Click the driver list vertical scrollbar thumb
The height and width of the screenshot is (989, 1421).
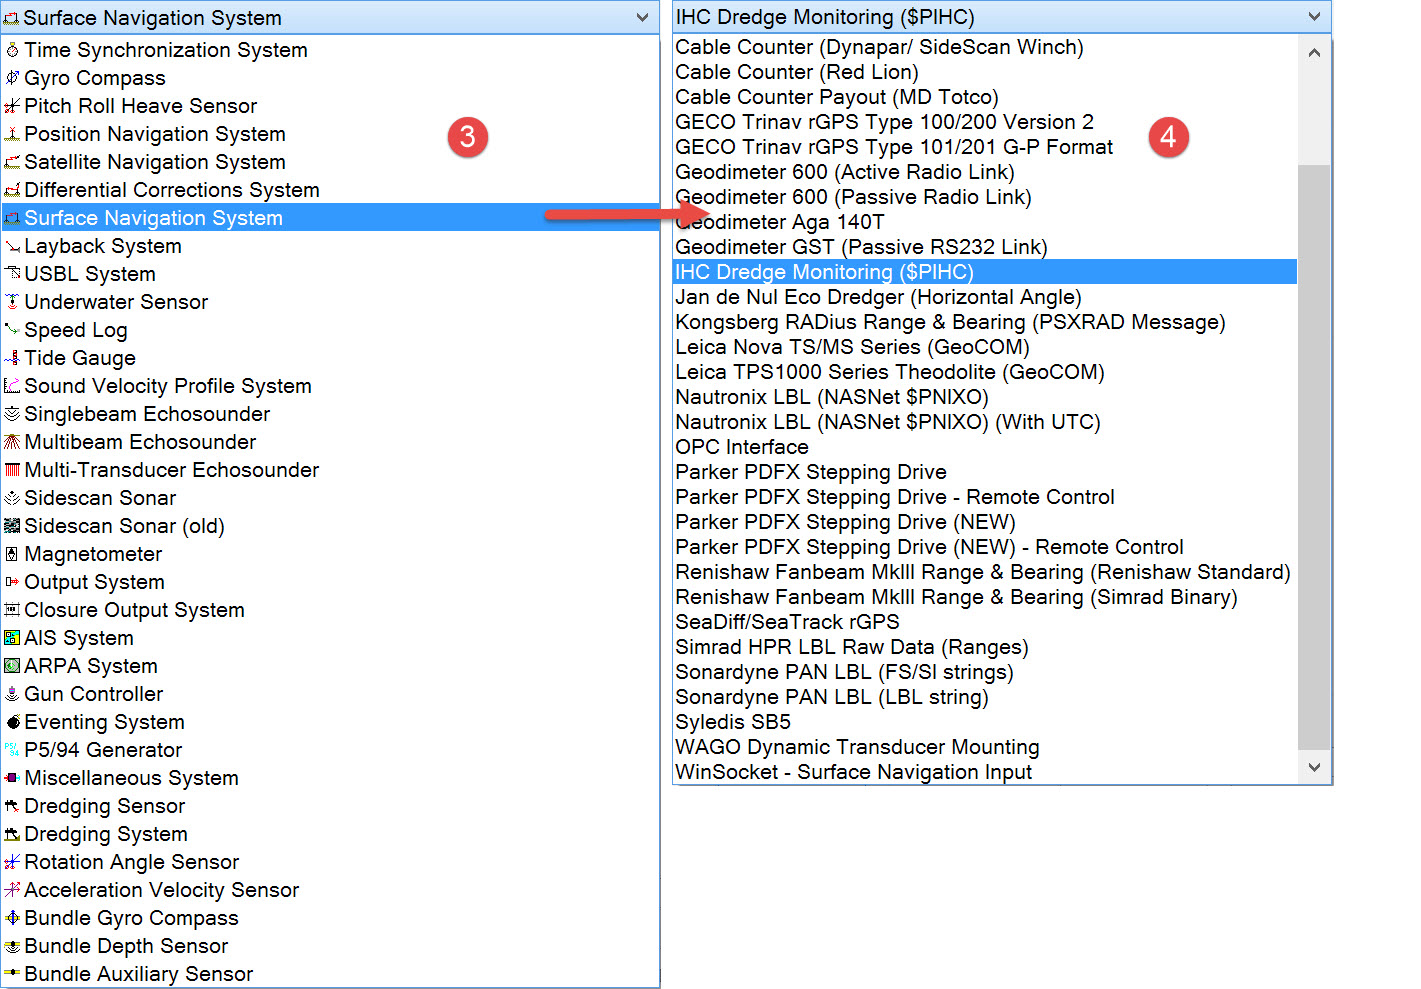(x=1314, y=456)
